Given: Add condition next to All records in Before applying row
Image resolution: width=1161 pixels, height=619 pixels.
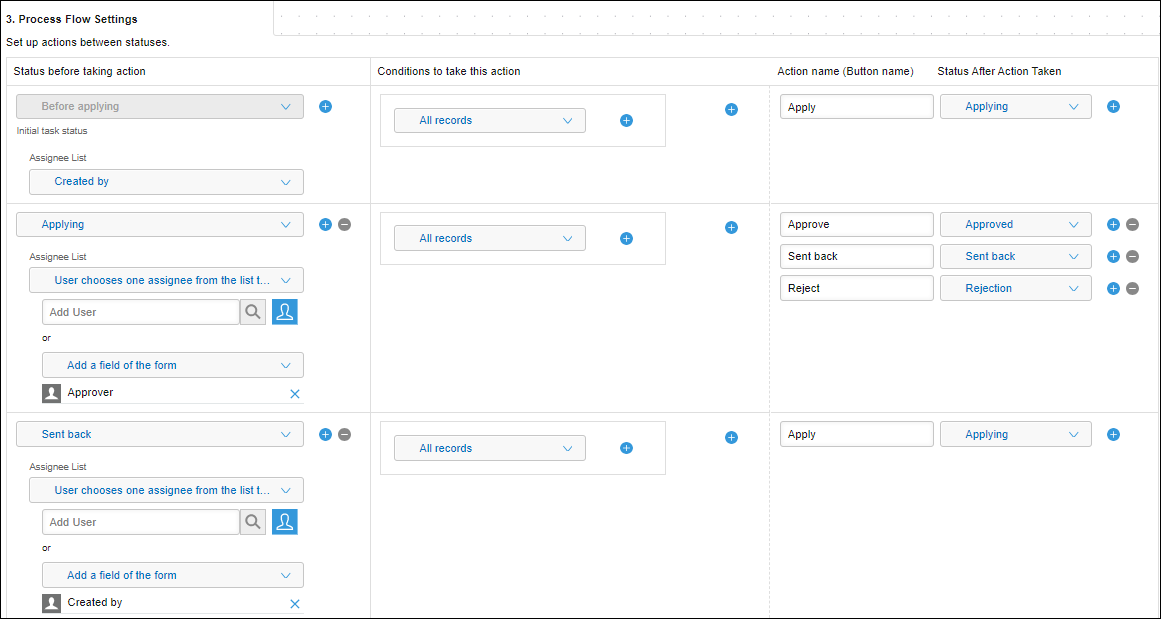Looking at the screenshot, I should (x=626, y=121).
